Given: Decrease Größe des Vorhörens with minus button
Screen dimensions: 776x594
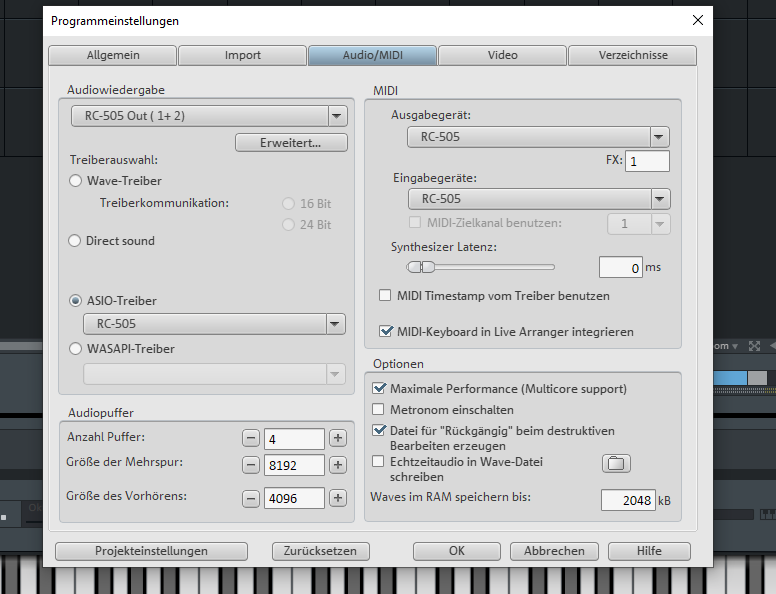Looking at the screenshot, I should tap(251, 498).
